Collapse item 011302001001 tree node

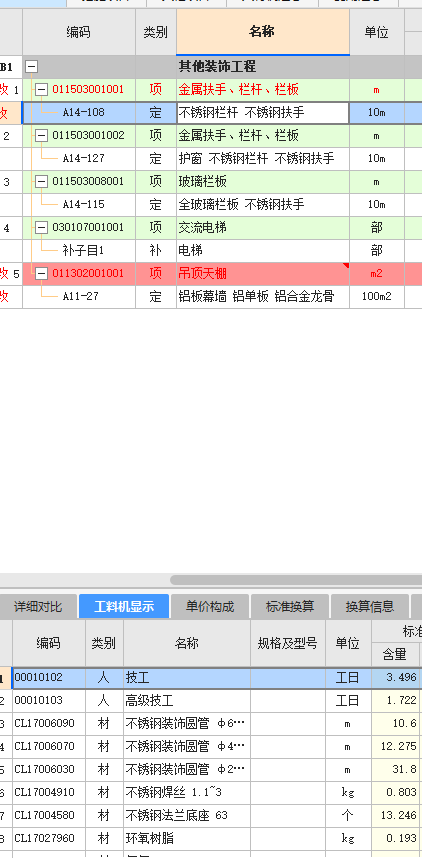41,273
